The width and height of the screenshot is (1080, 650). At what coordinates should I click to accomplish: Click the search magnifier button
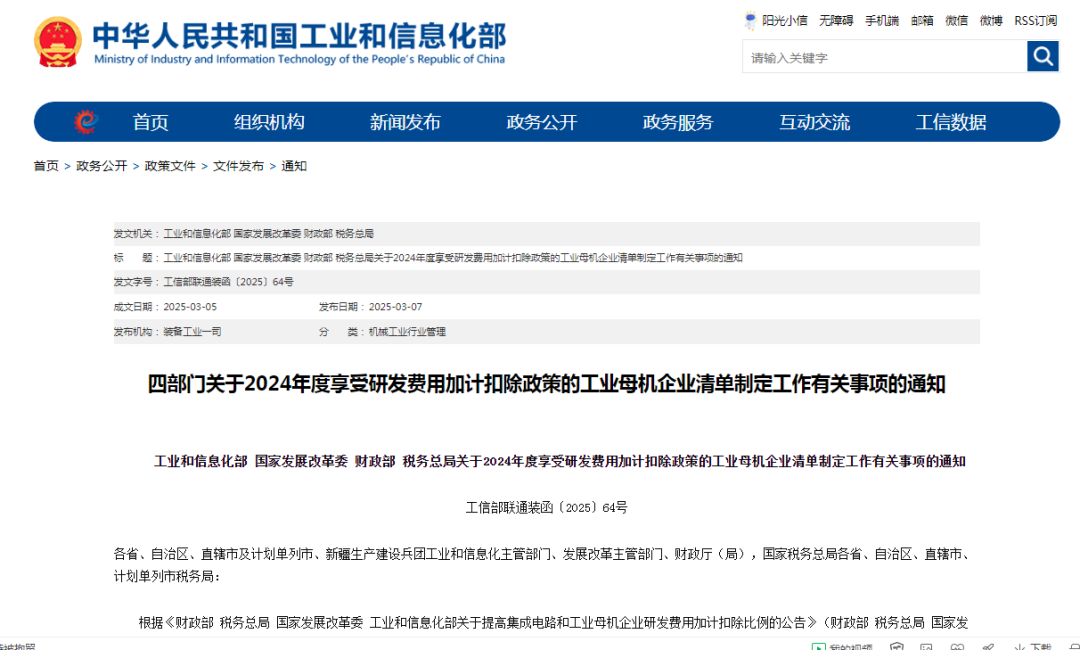(1043, 57)
